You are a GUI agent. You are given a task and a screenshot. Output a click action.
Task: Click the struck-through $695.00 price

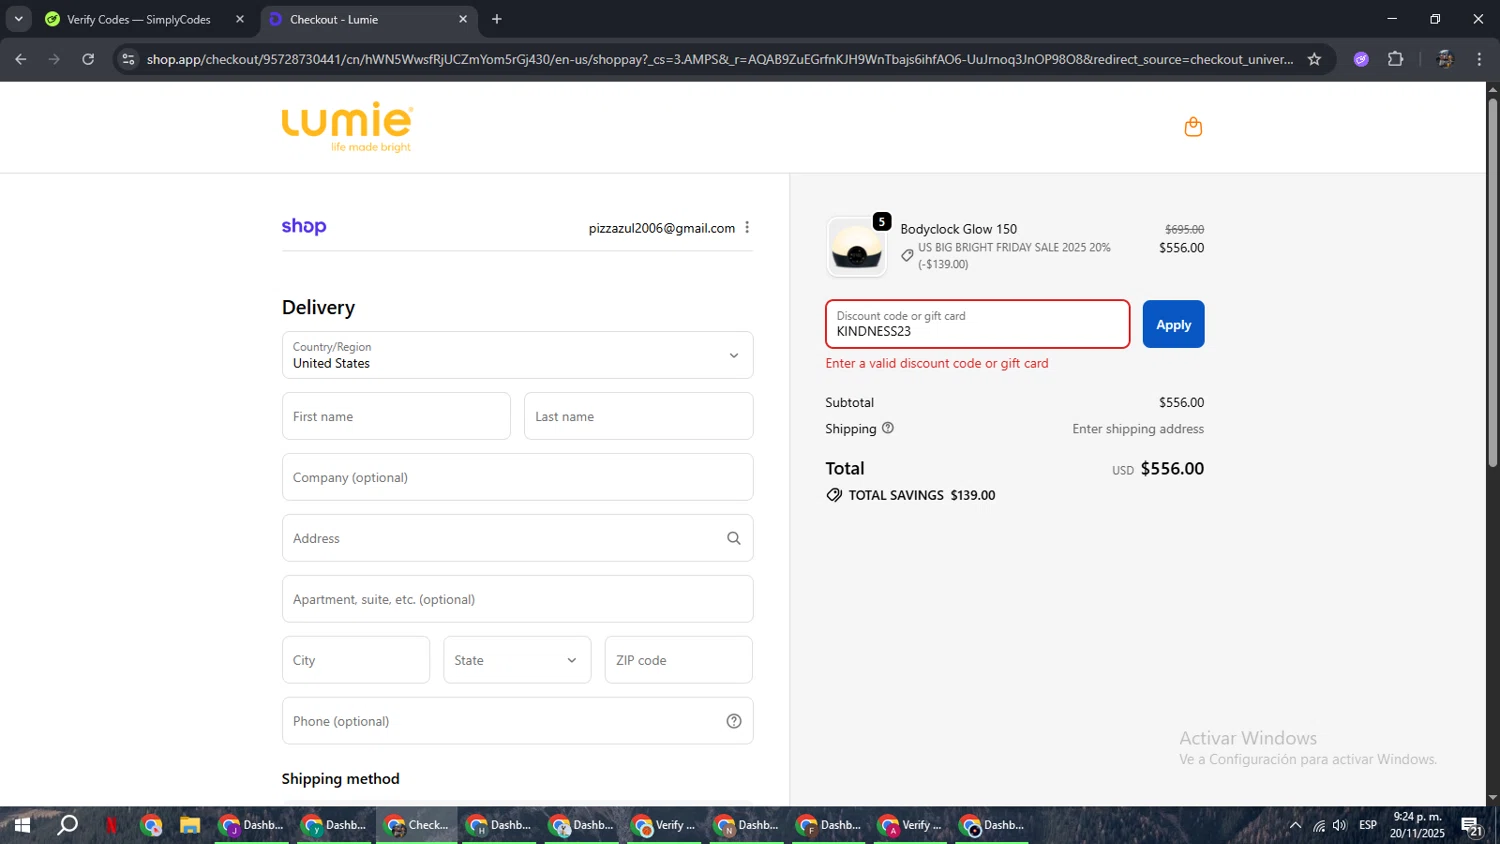tap(1184, 229)
